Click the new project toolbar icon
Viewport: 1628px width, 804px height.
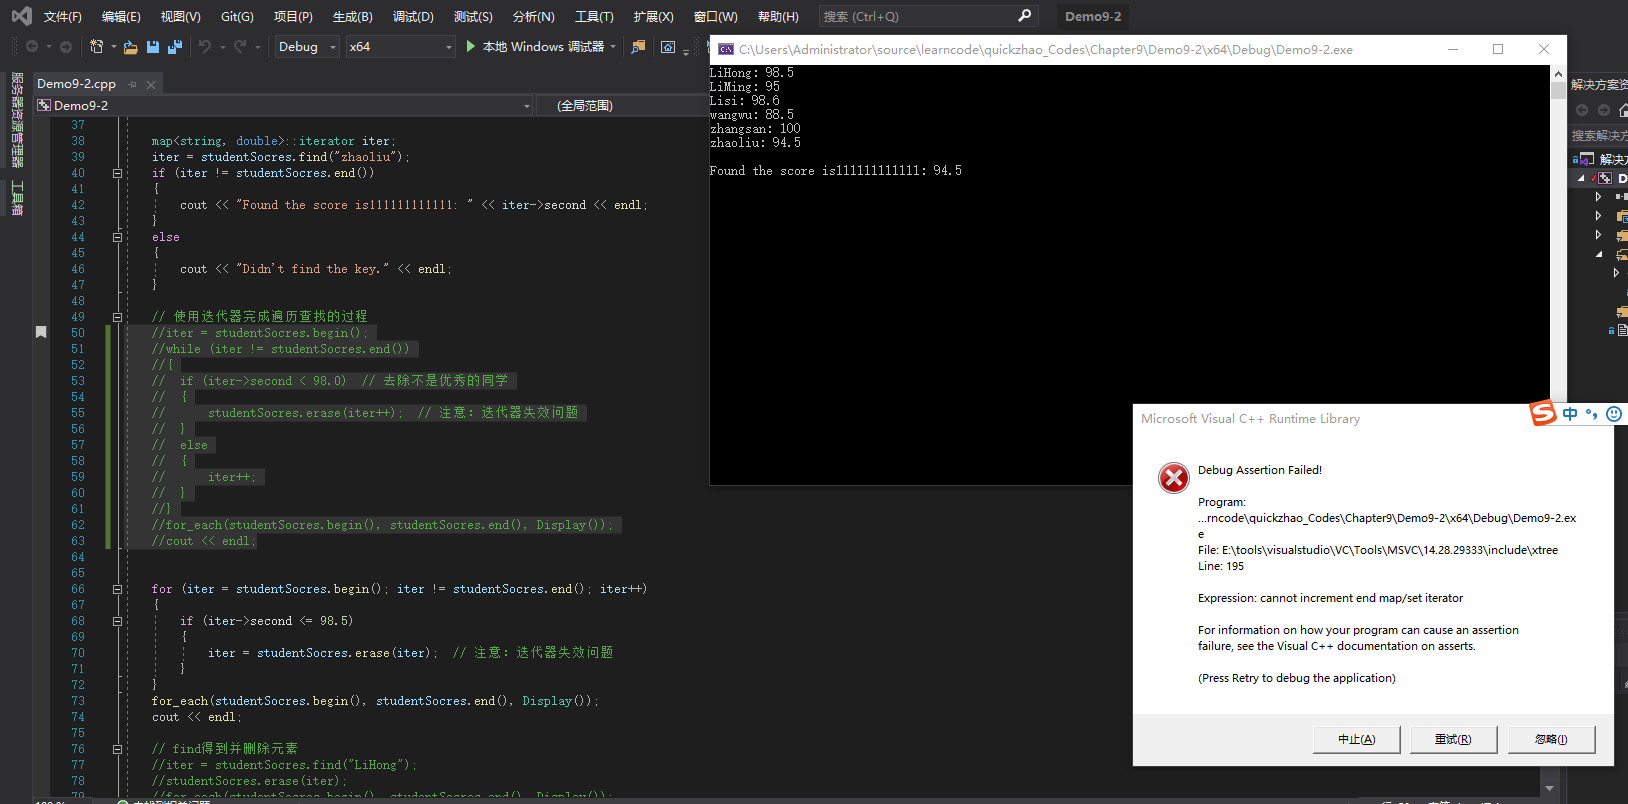point(96,46)
